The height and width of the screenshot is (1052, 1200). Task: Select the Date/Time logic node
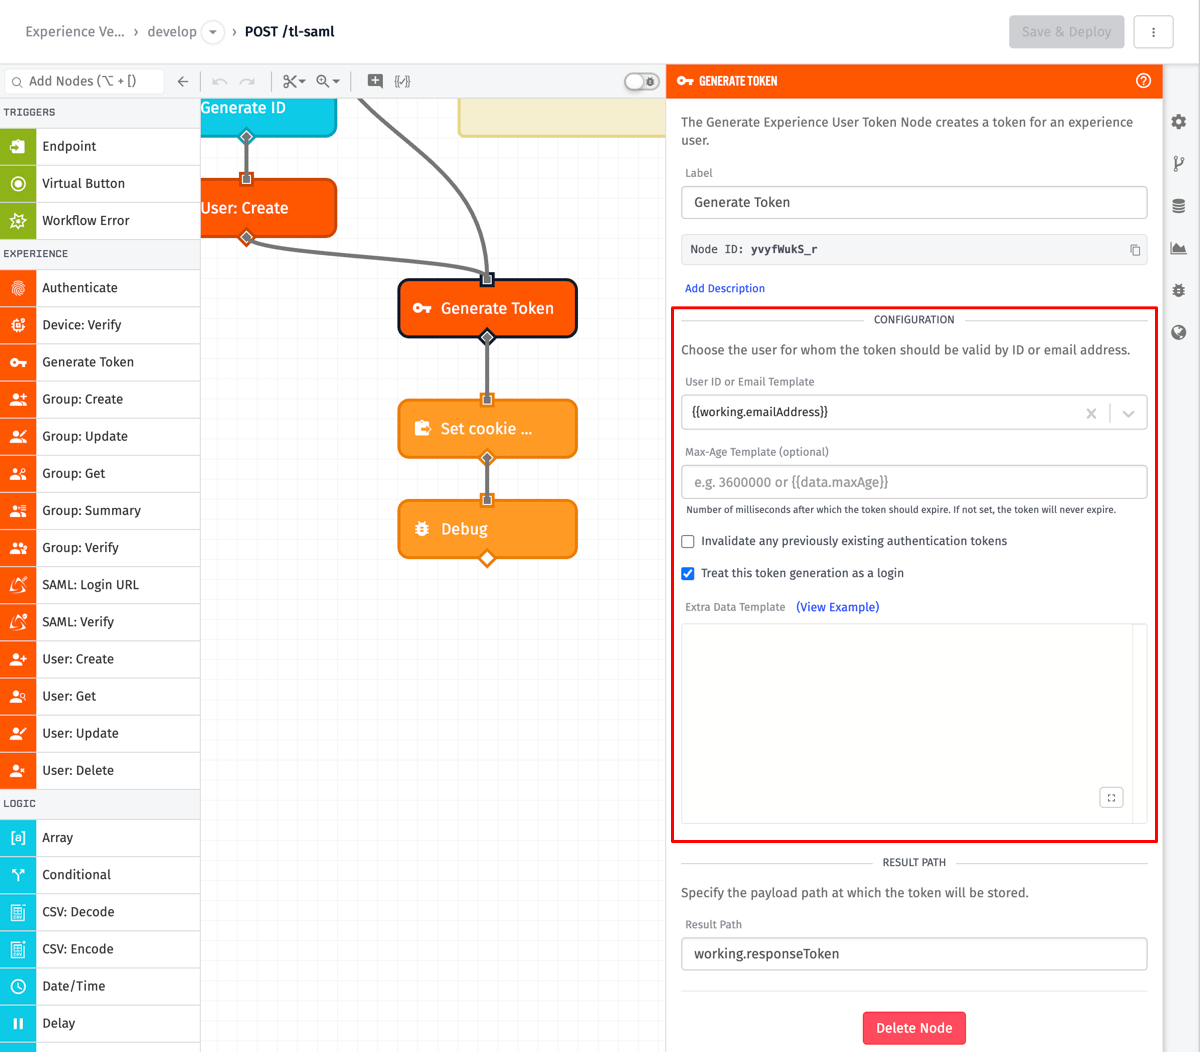pos(100,985)
